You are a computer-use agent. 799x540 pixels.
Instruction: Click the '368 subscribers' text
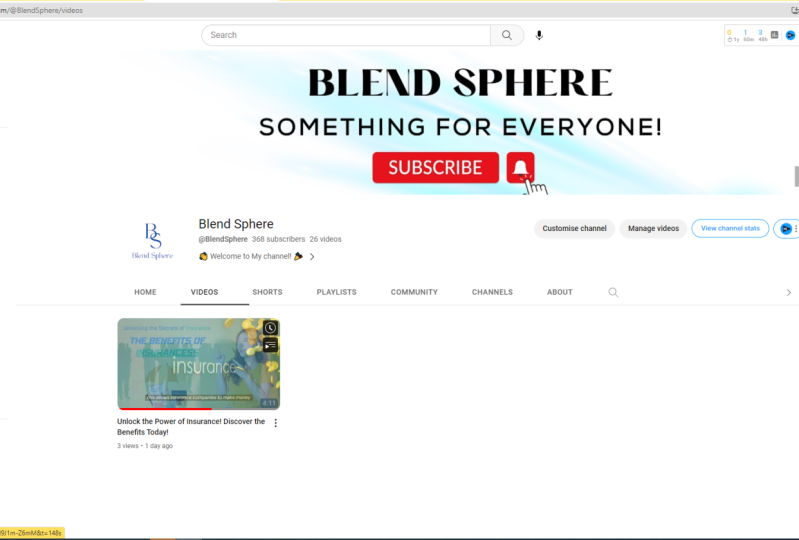[x=278, y=239]
